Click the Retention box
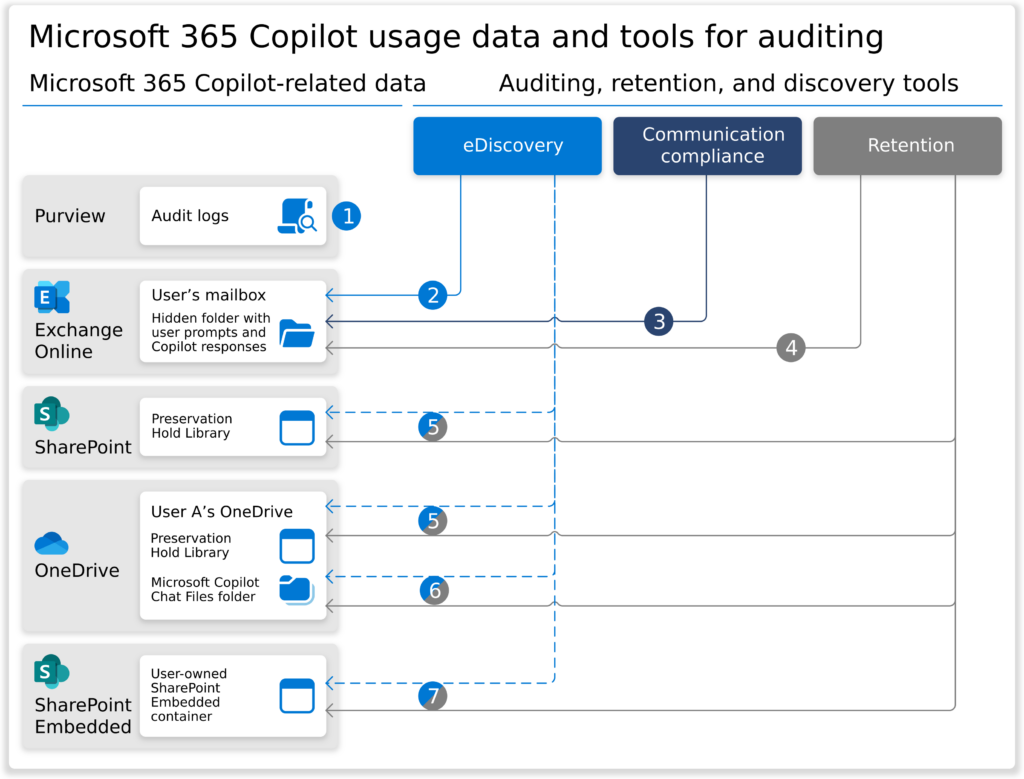 click(907, 146)
